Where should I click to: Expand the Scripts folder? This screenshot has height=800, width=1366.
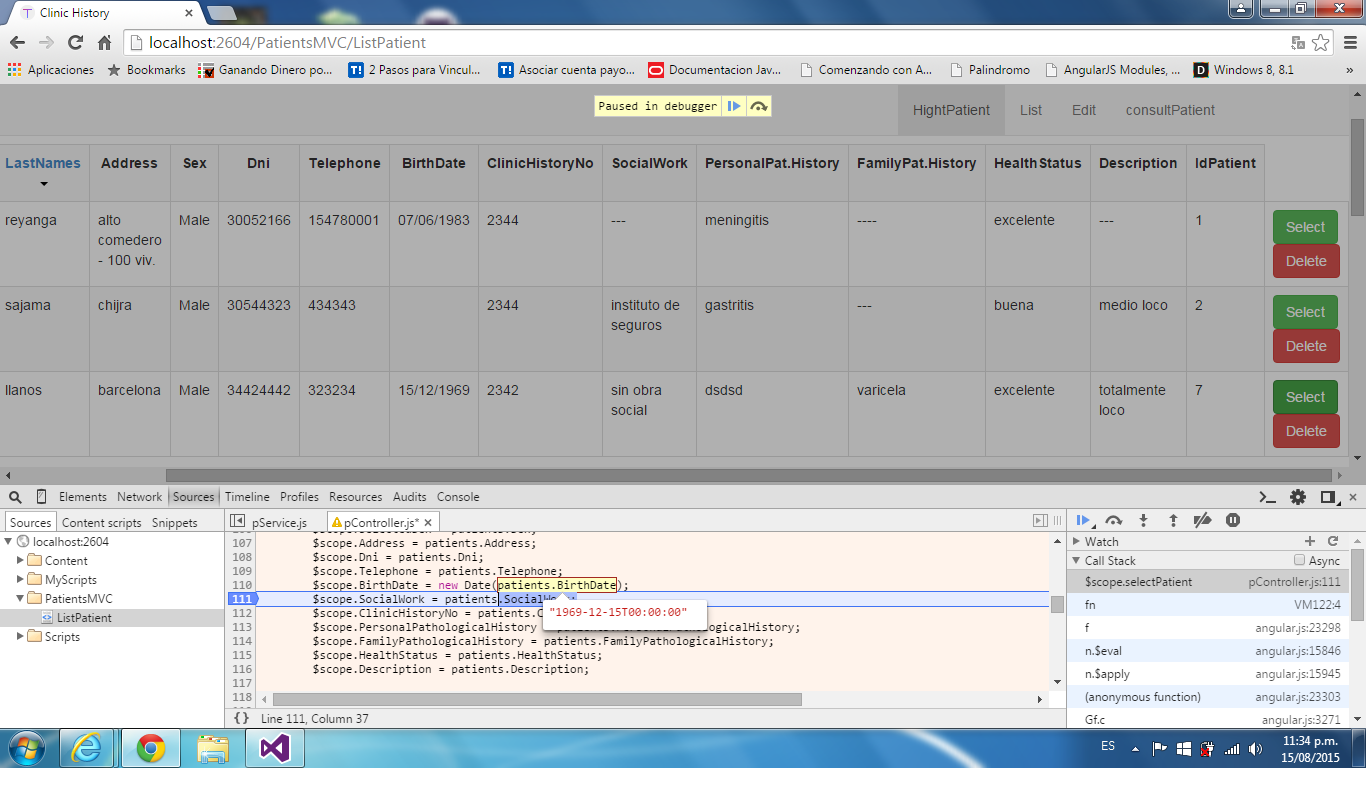[x=21, y=636]
